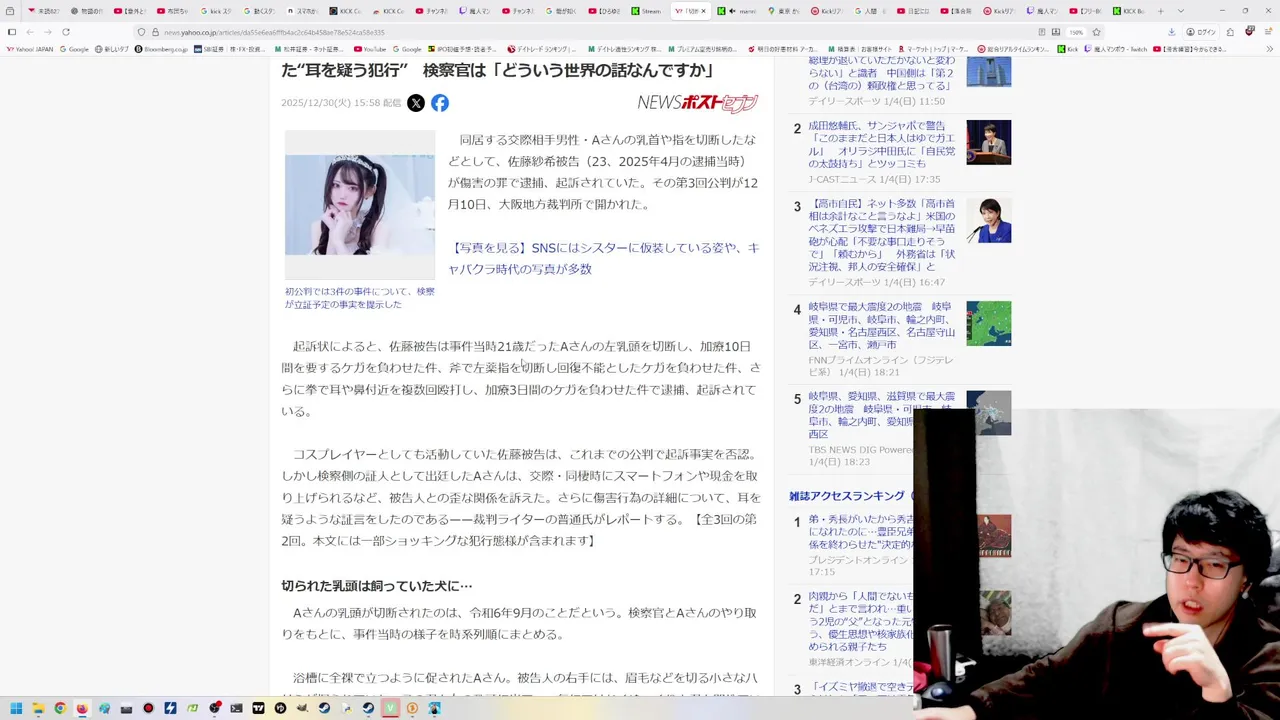
Task: Share article via Facebook icon
Action: 440,103
